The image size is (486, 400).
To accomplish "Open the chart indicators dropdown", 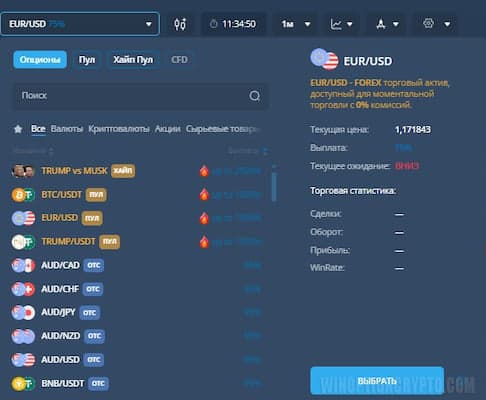I will [341, 24].
